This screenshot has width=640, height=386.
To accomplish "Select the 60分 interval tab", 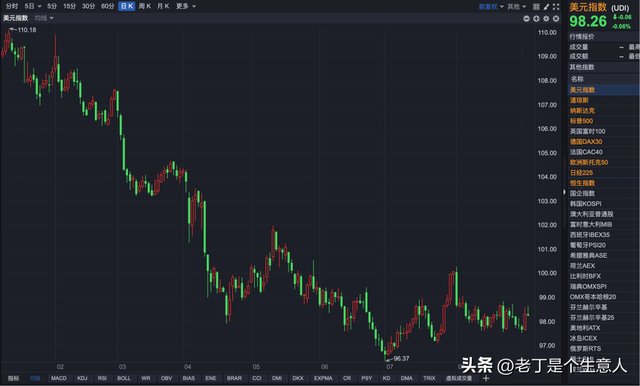I will pyautogui.click(x=107, y=6).
